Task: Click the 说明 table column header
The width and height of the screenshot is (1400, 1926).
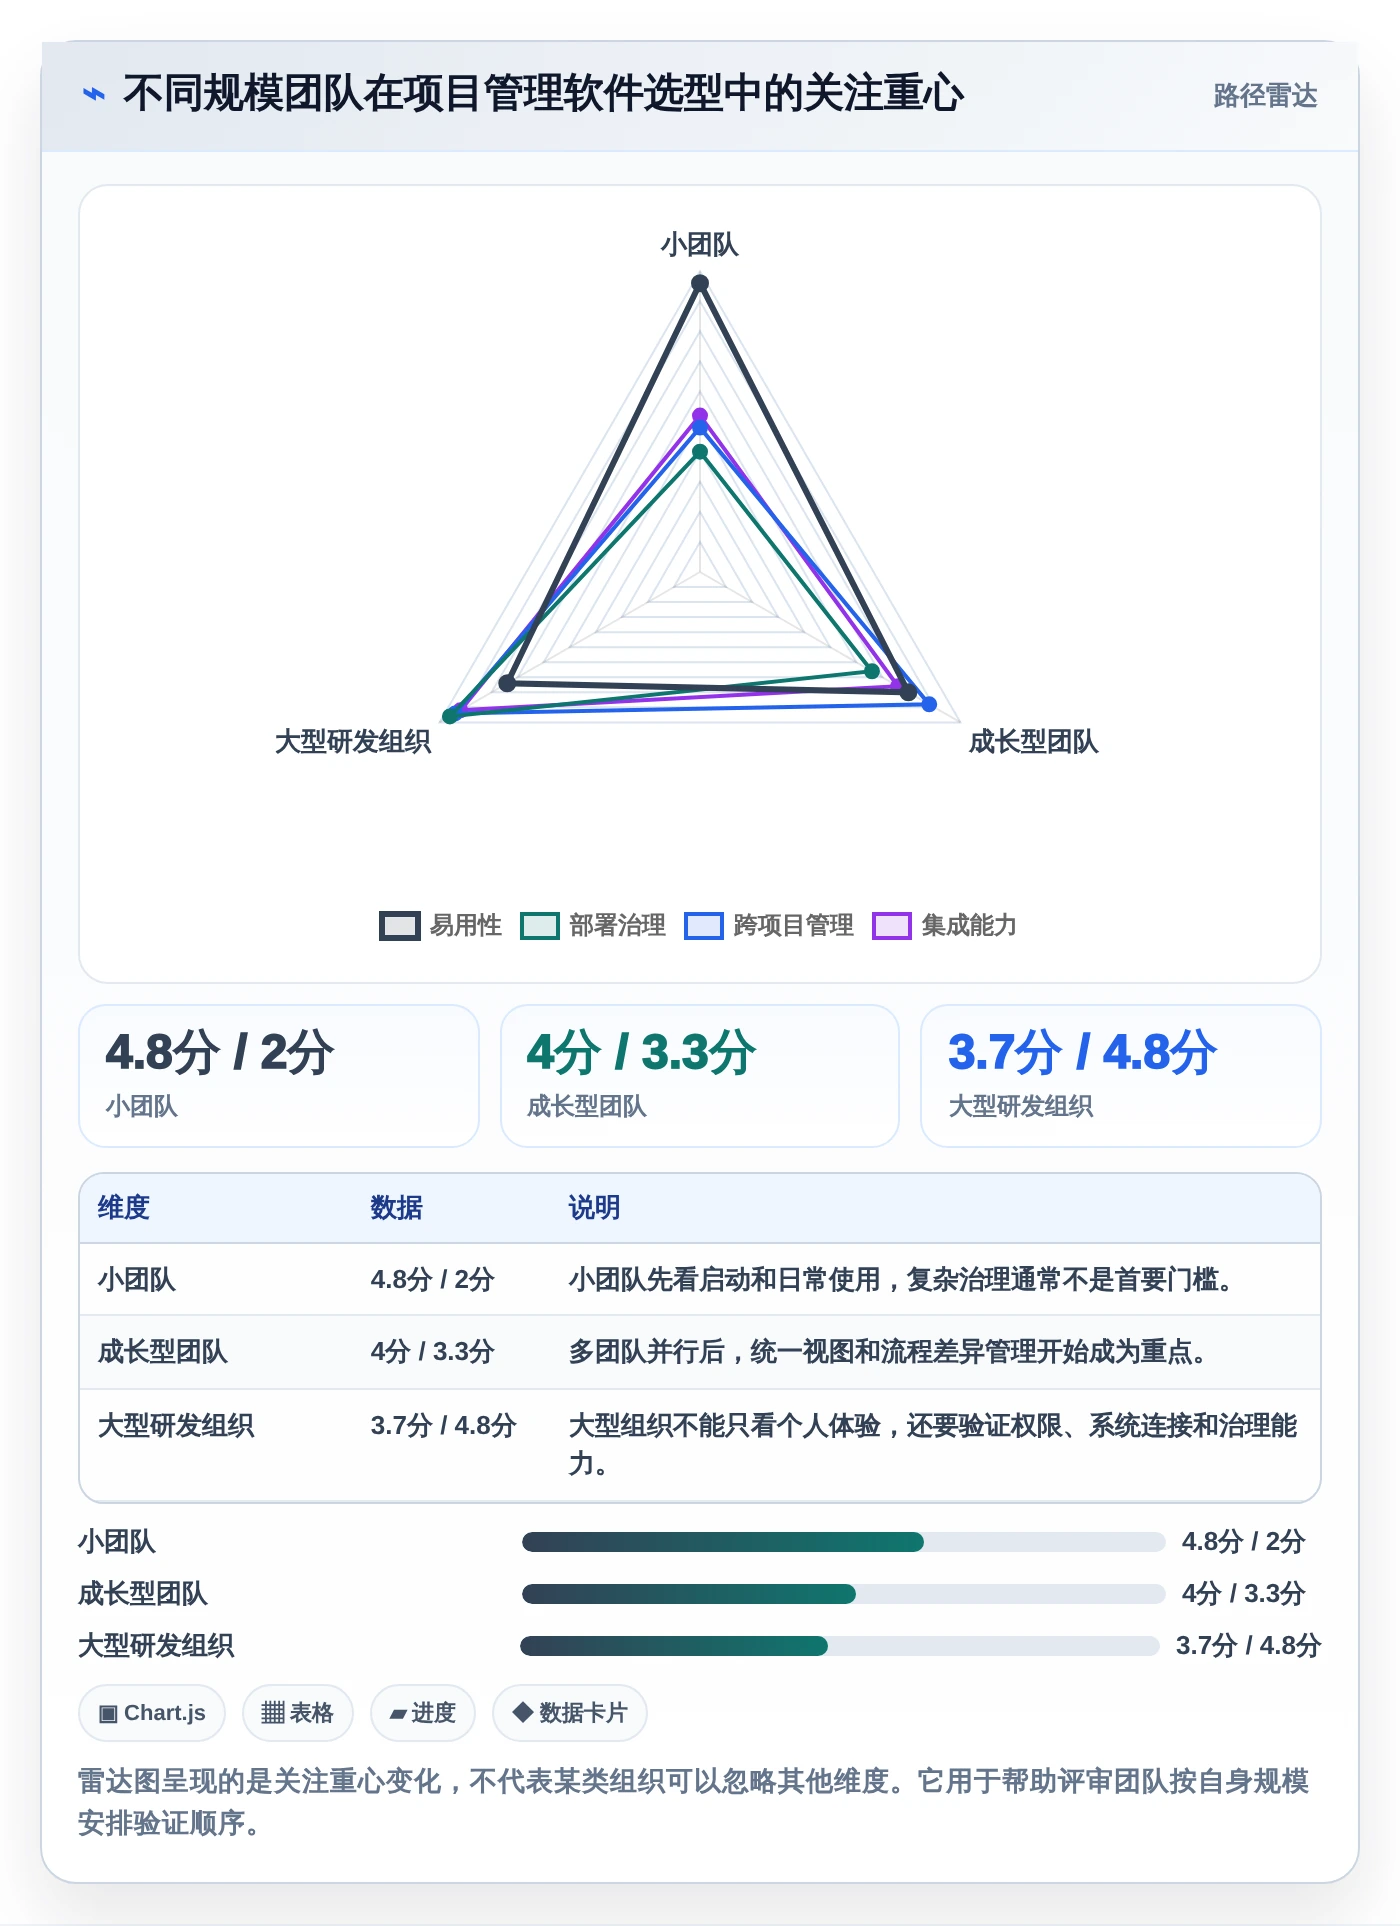Action: point(595,1207)
